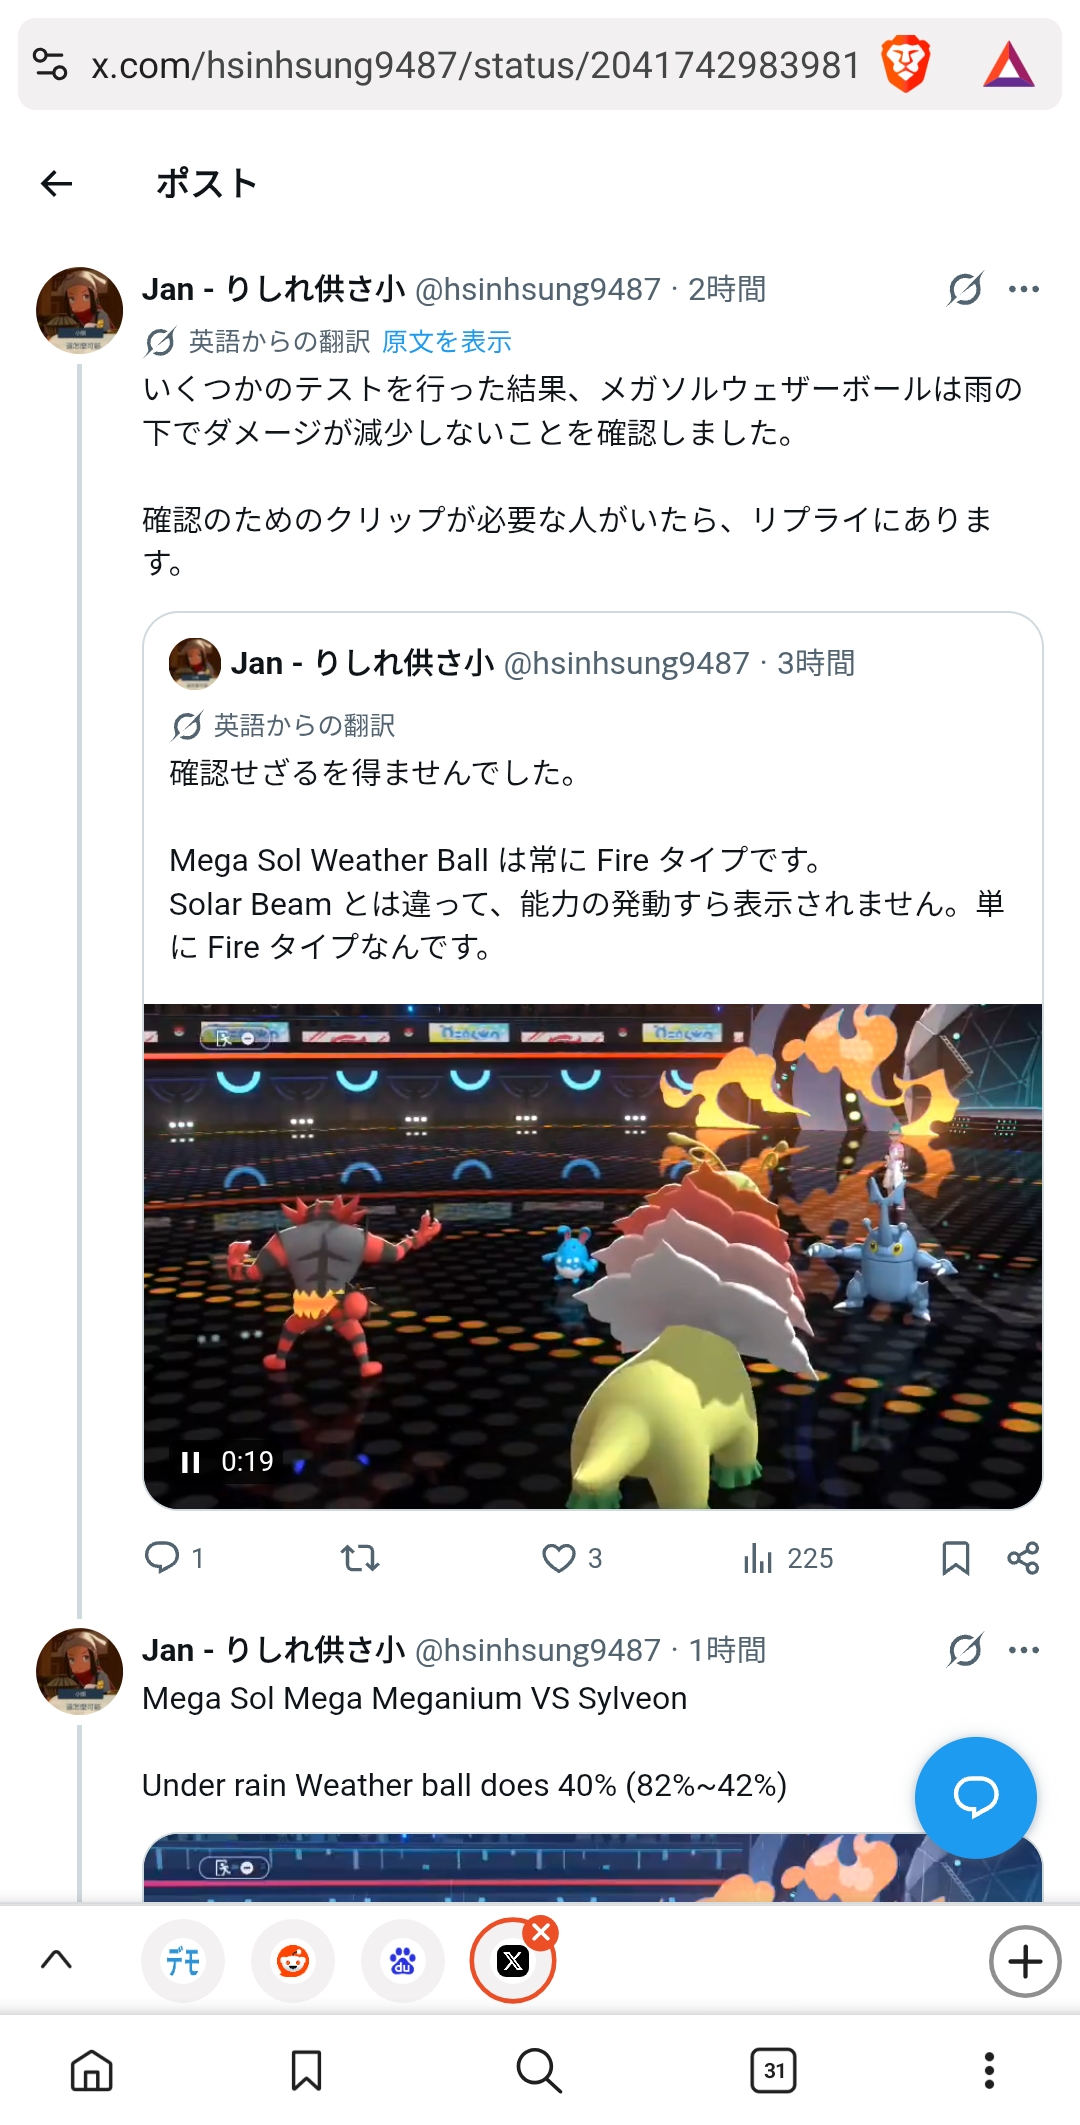Pause the video at 0:19

point(190,1462)
